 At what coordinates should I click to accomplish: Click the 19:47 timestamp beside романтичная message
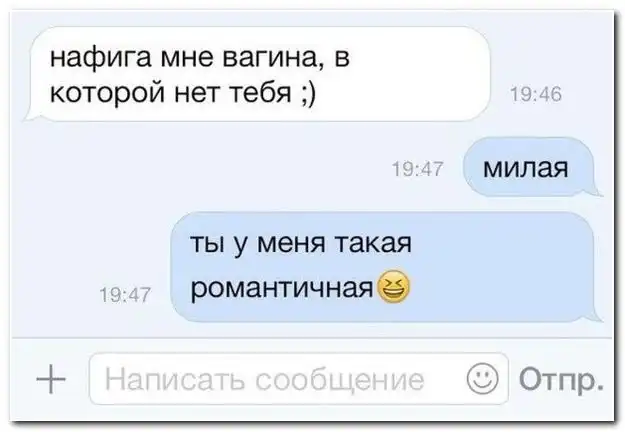[125, 295]
